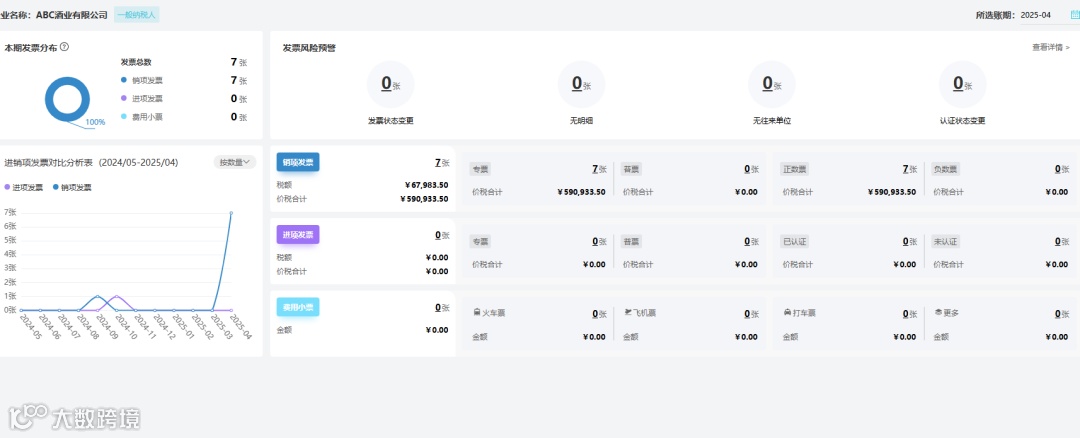Open the calendar icon beside 所选账期

point(1075,14)
